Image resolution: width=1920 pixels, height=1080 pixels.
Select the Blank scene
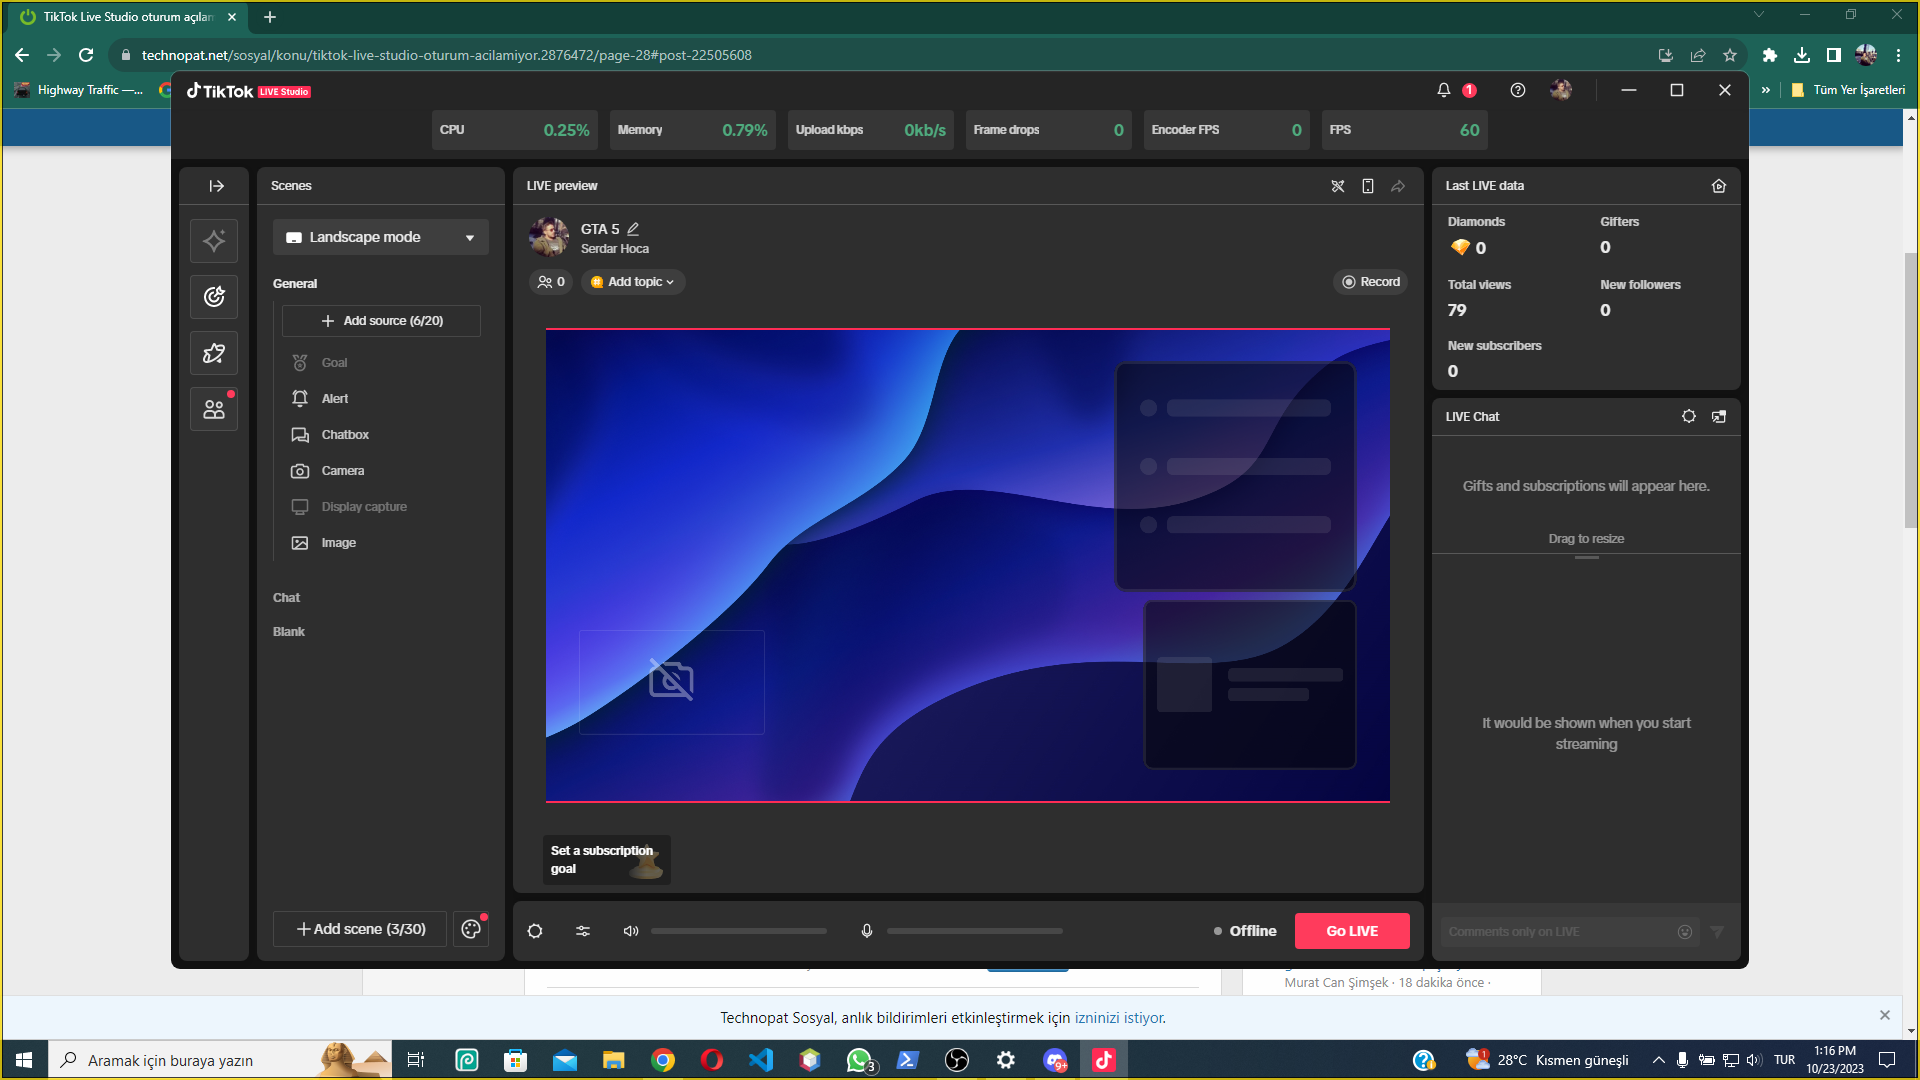tap(288, 631)
